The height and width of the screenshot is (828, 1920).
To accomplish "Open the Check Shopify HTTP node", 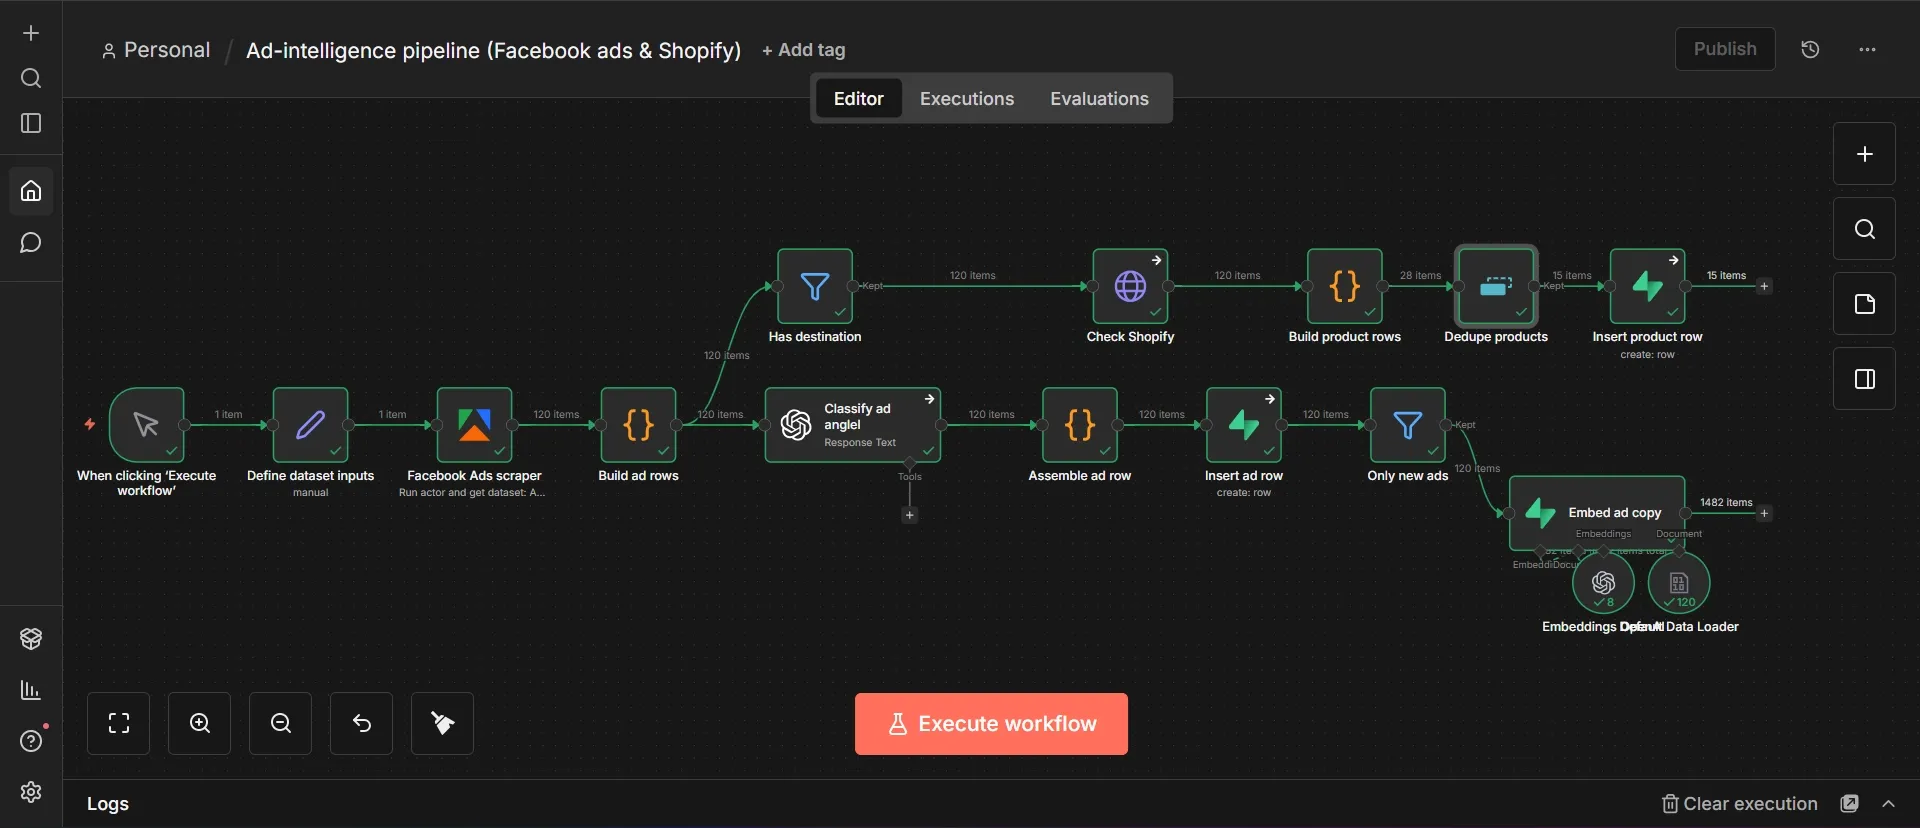I will pyautogui.click(x=1130, y=286).
